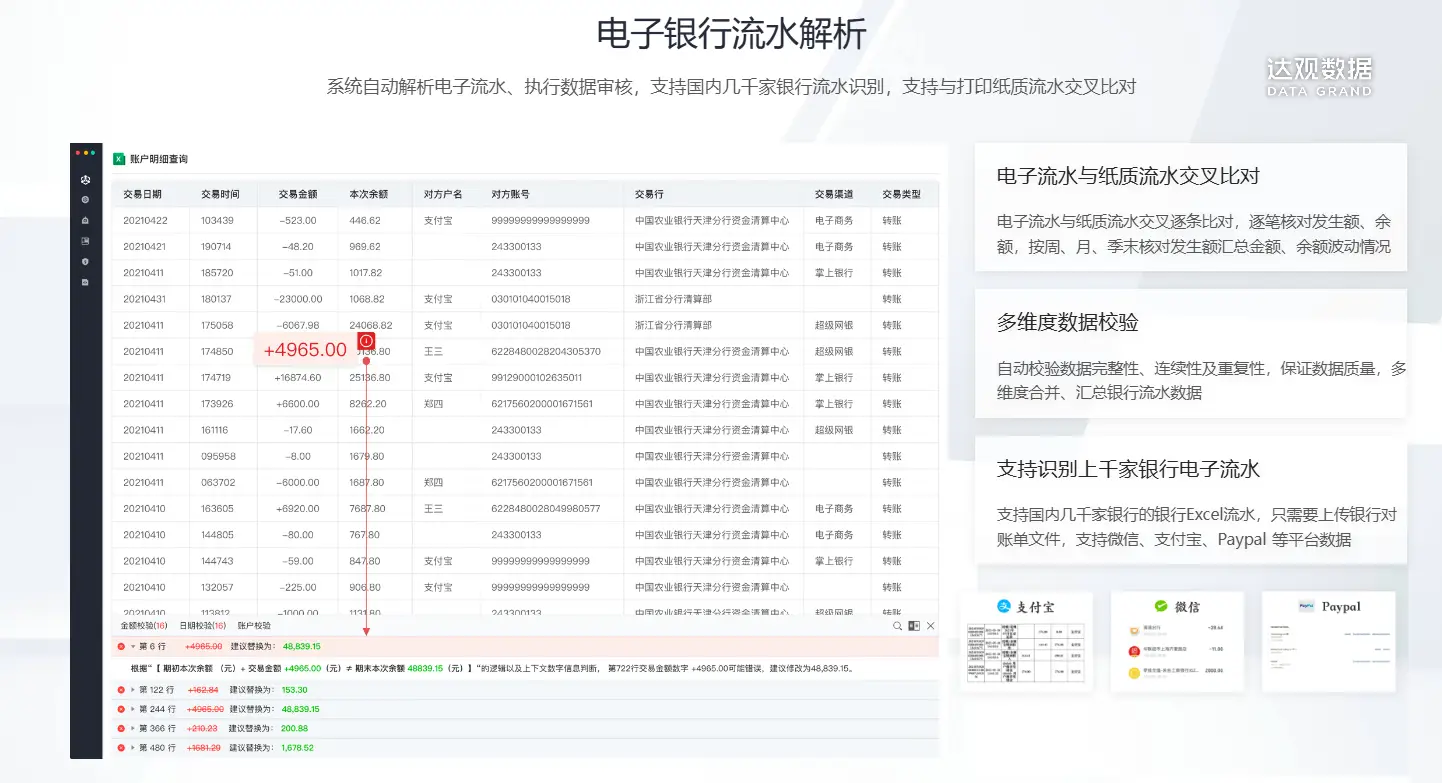Click the green Excel icon beside 账户明细查询
The width and height of the screenshot is (1442, 783).
point(119,159)
